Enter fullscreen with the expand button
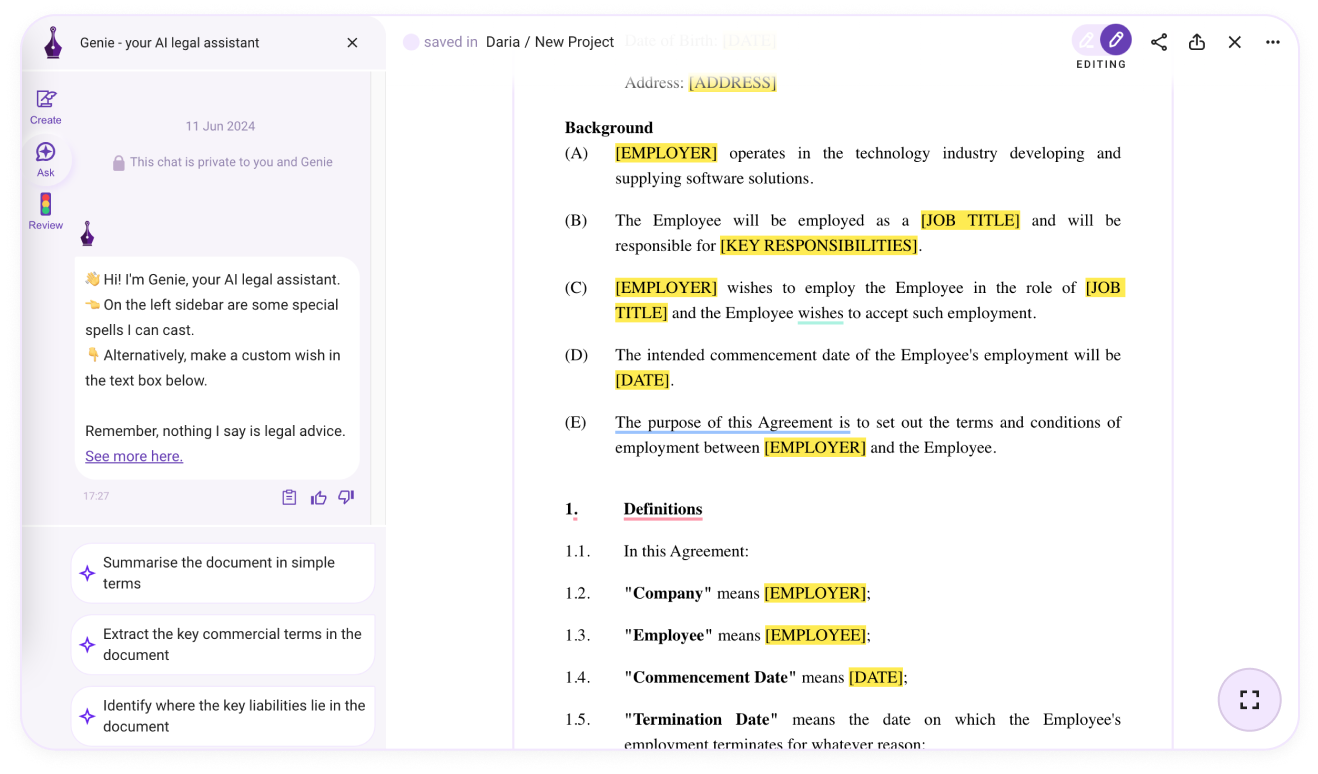The image size is (1318, 774). pos(1250,700)
